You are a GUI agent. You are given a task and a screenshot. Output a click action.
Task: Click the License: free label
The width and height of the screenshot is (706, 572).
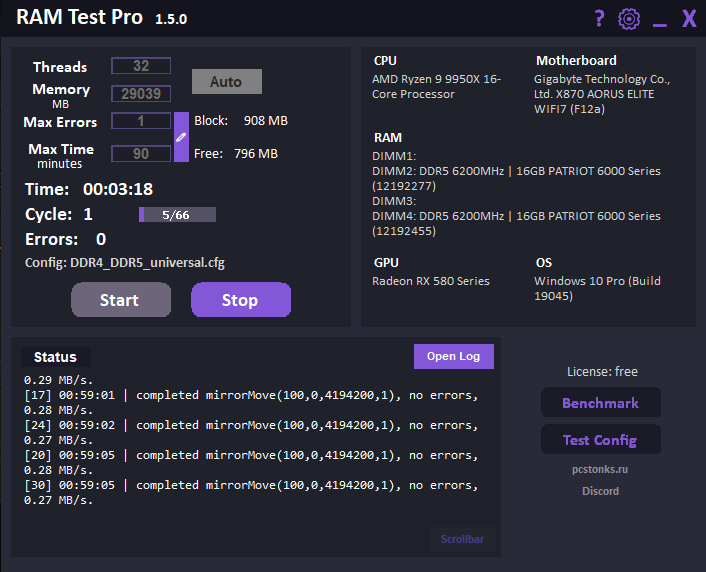(x=602, y=372)
